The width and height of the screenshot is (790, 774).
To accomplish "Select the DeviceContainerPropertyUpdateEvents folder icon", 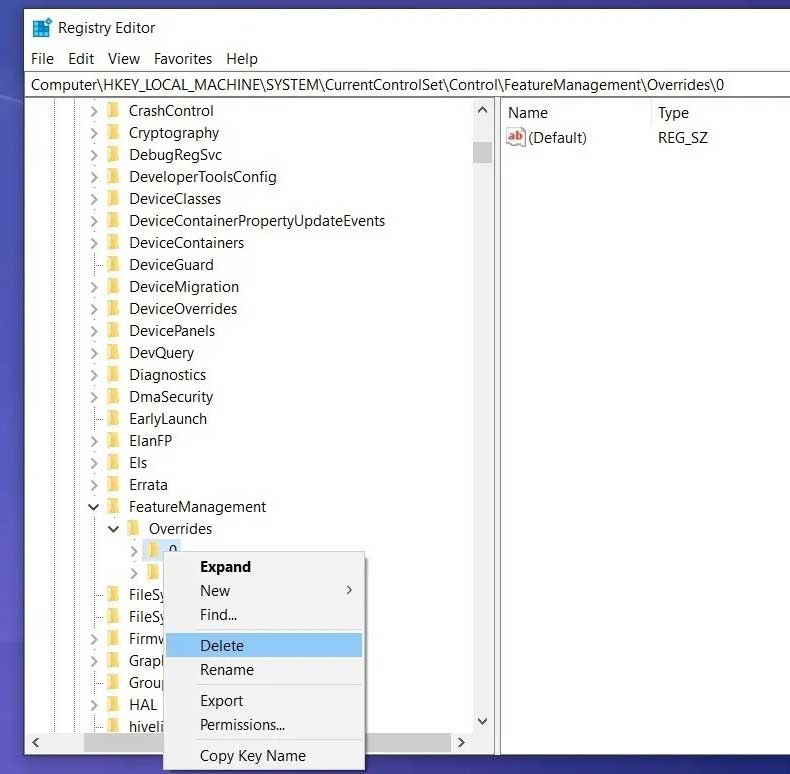I will (114, 220).
